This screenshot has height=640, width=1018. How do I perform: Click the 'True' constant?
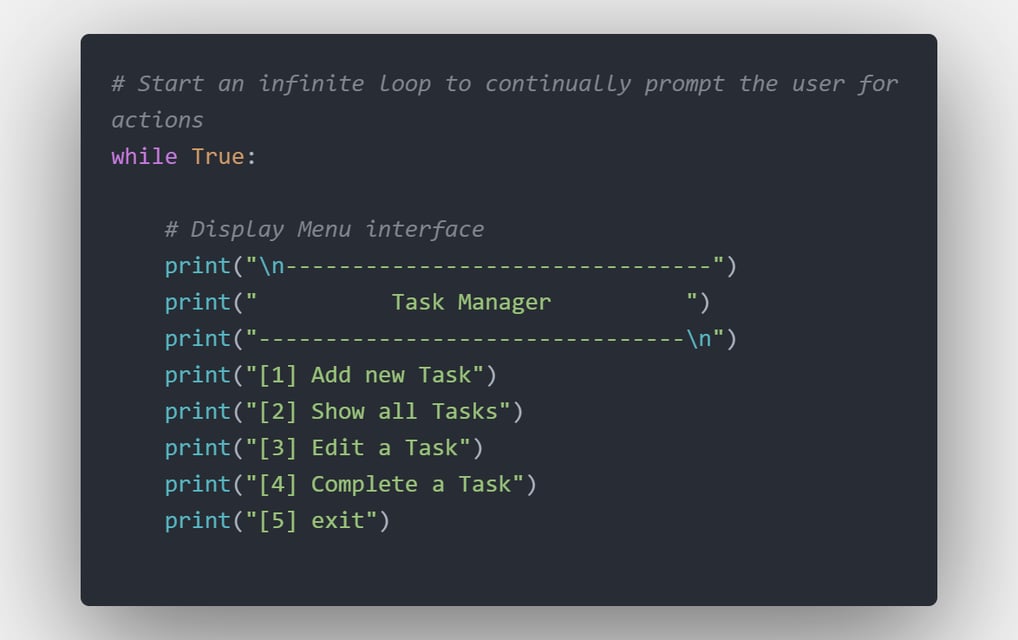217,156
